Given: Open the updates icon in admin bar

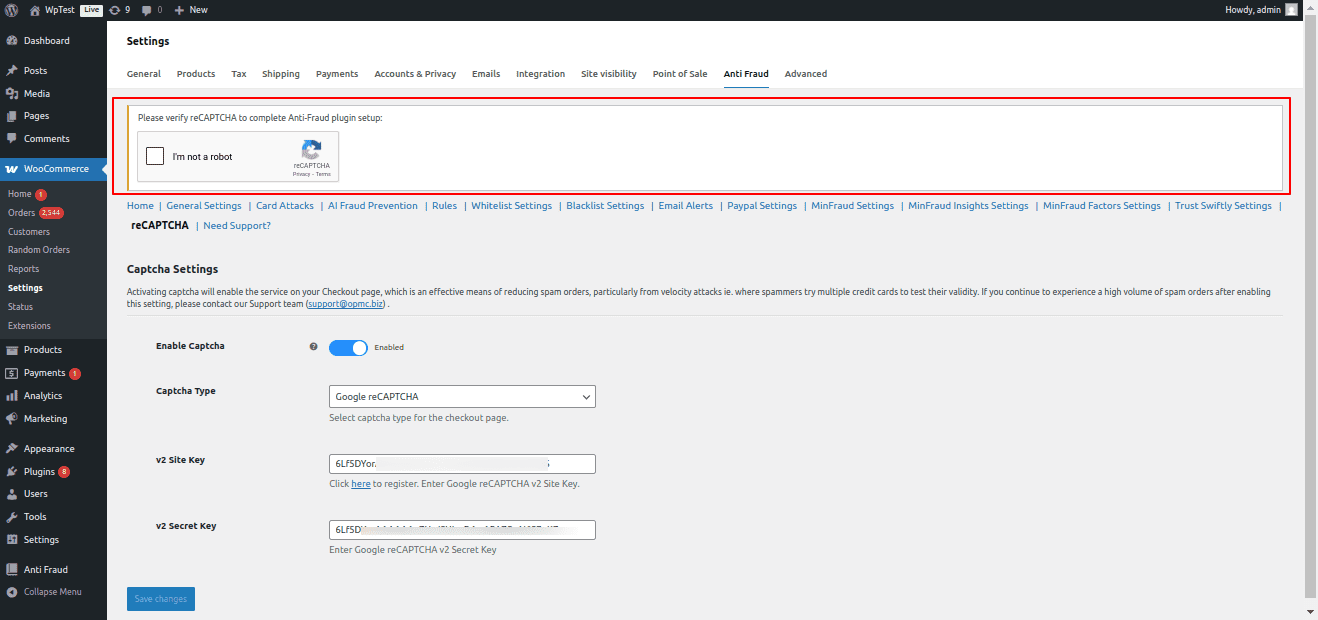Looking at the screenshot, I should click(116, 9).
